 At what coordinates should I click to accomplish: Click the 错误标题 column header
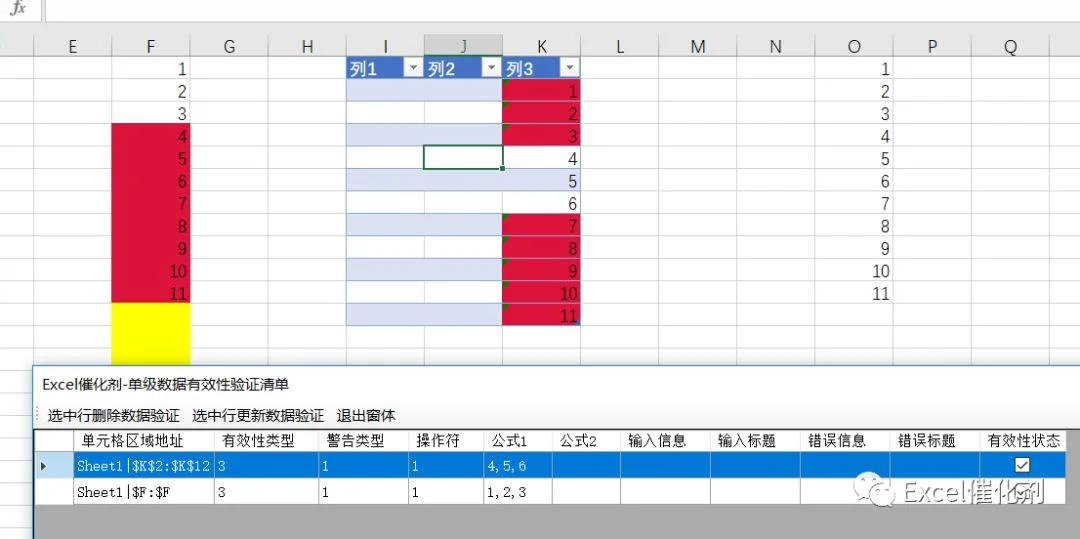click(935, 441)
